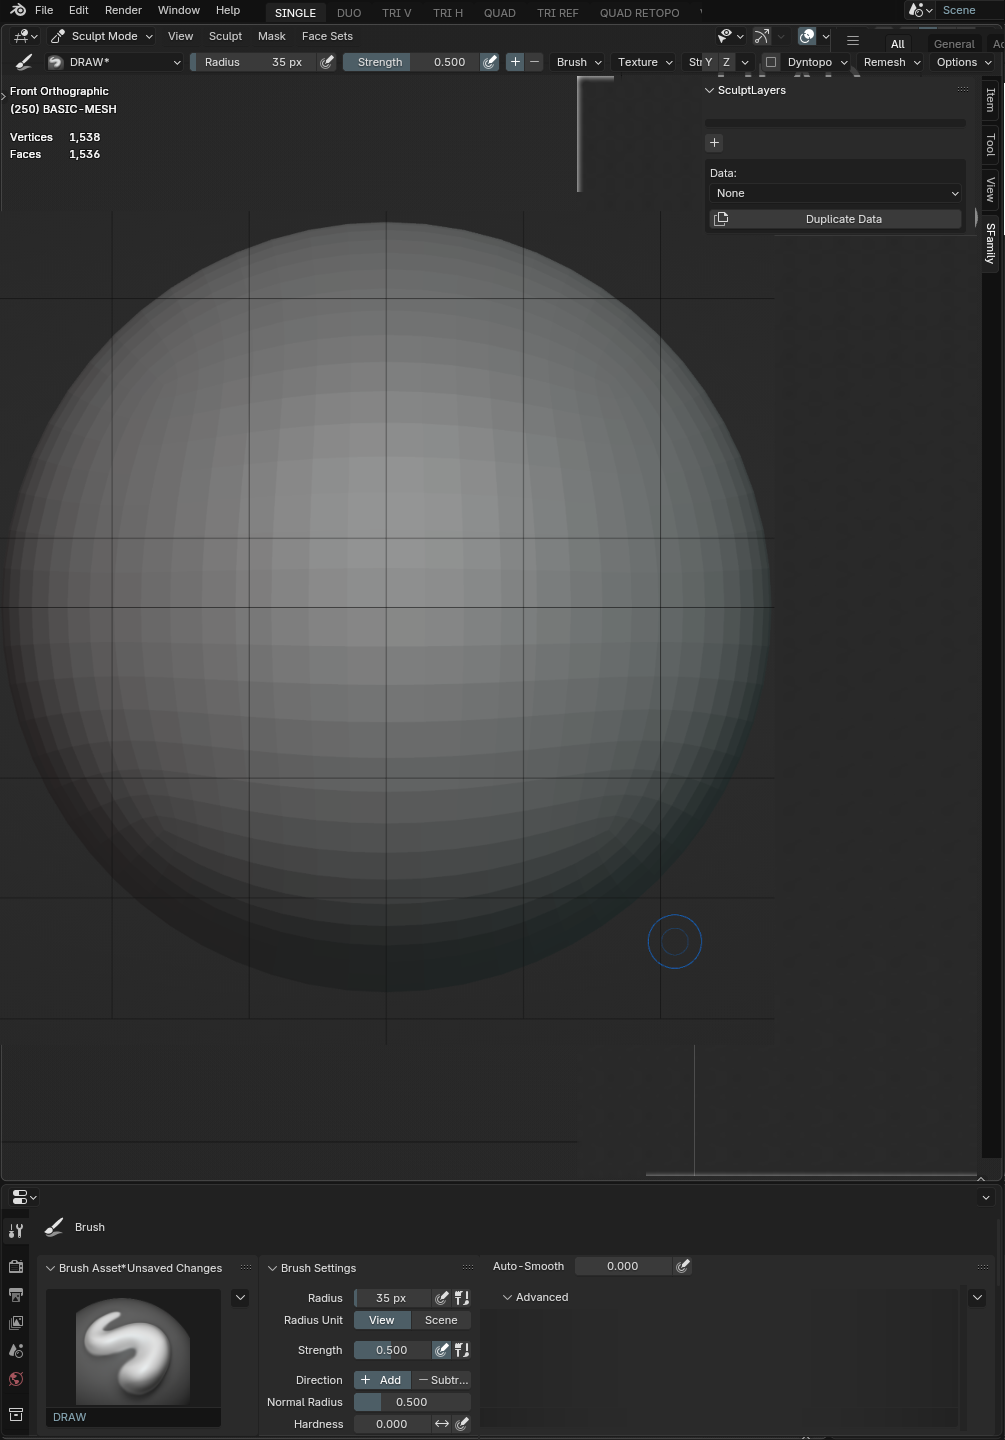
Task: Click the brush icon left of DRAW selector
Action: coord(24,62)
